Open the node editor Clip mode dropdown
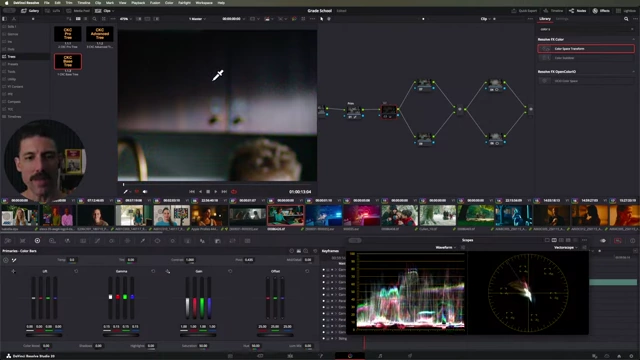 tap(485, 19)
